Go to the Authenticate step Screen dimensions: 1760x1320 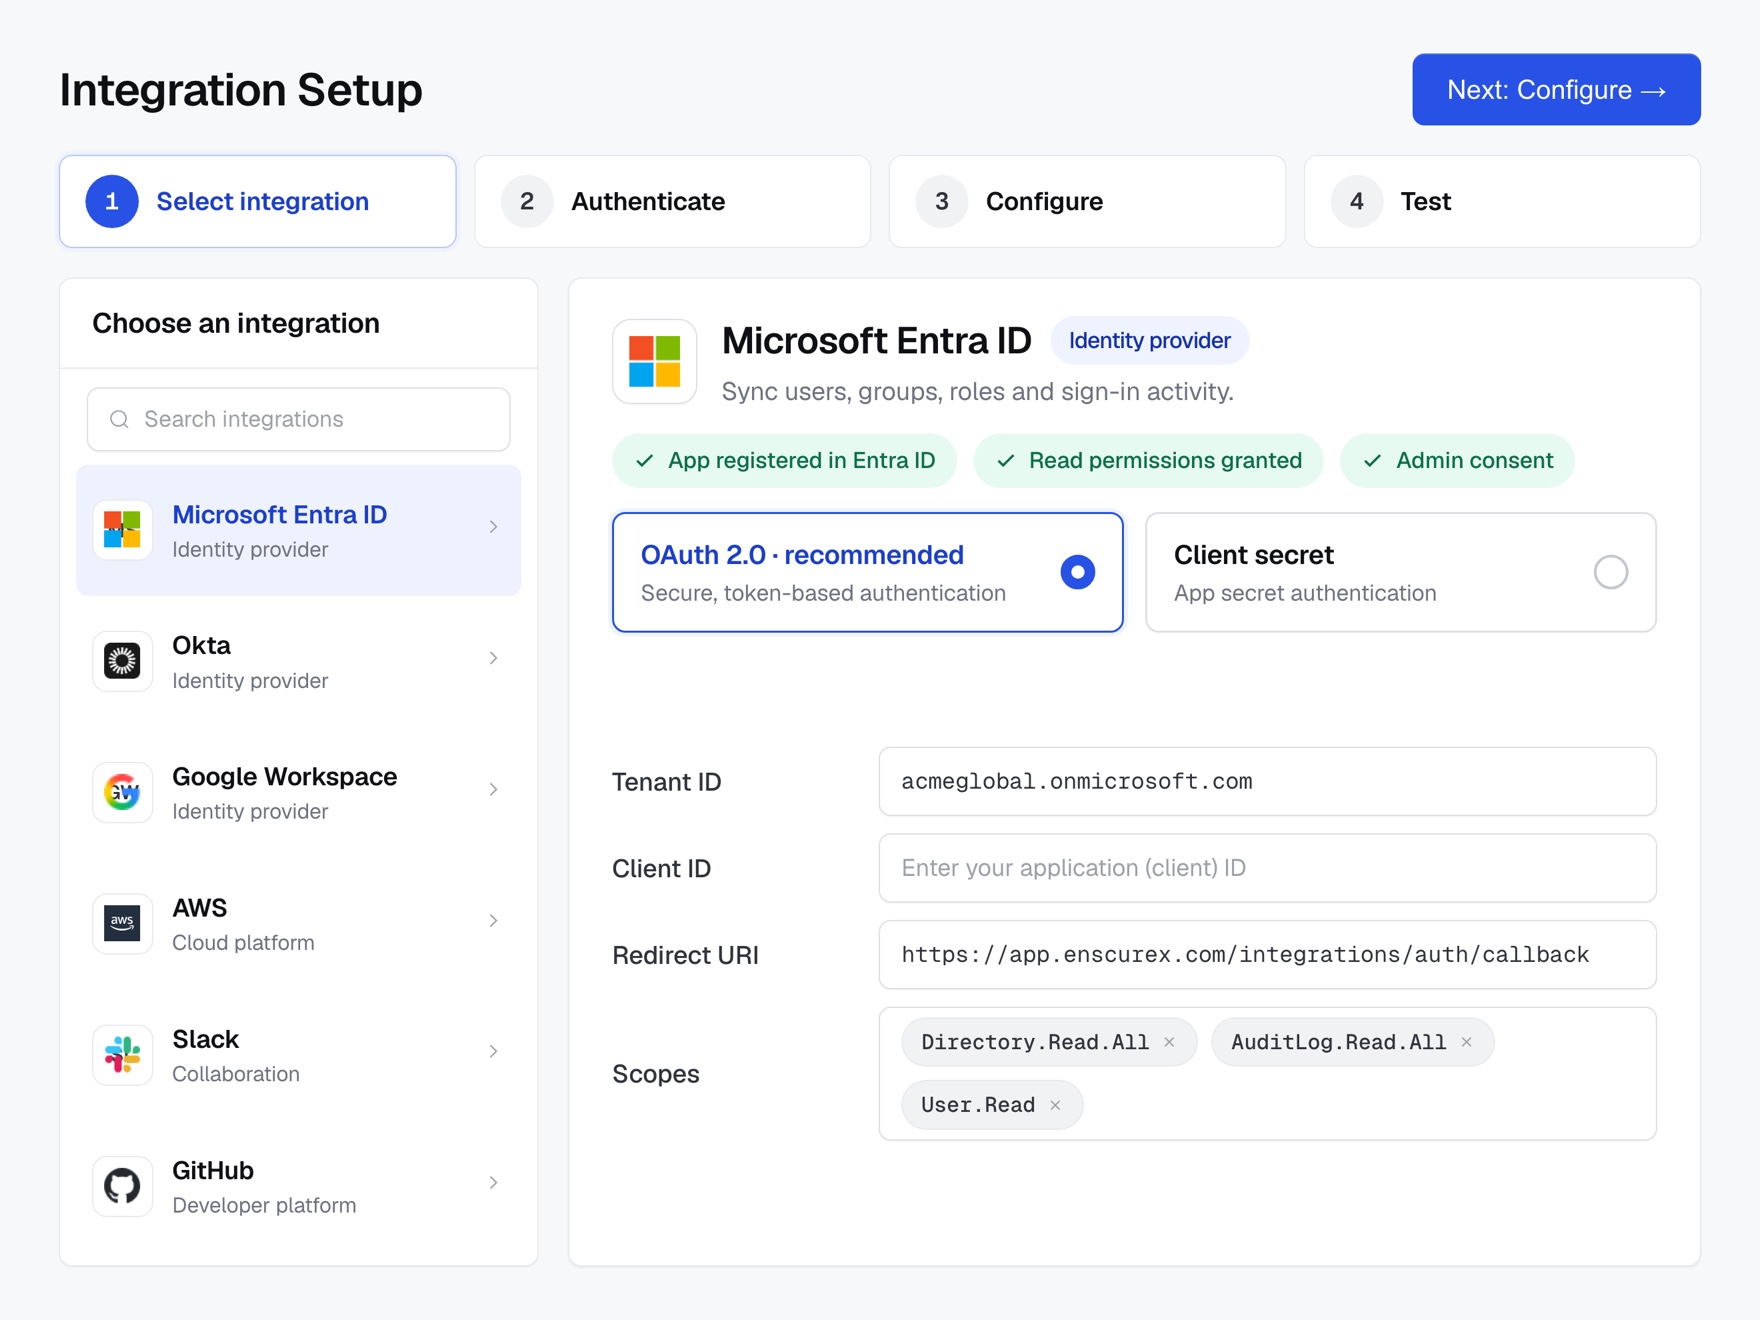coord(673,201)
